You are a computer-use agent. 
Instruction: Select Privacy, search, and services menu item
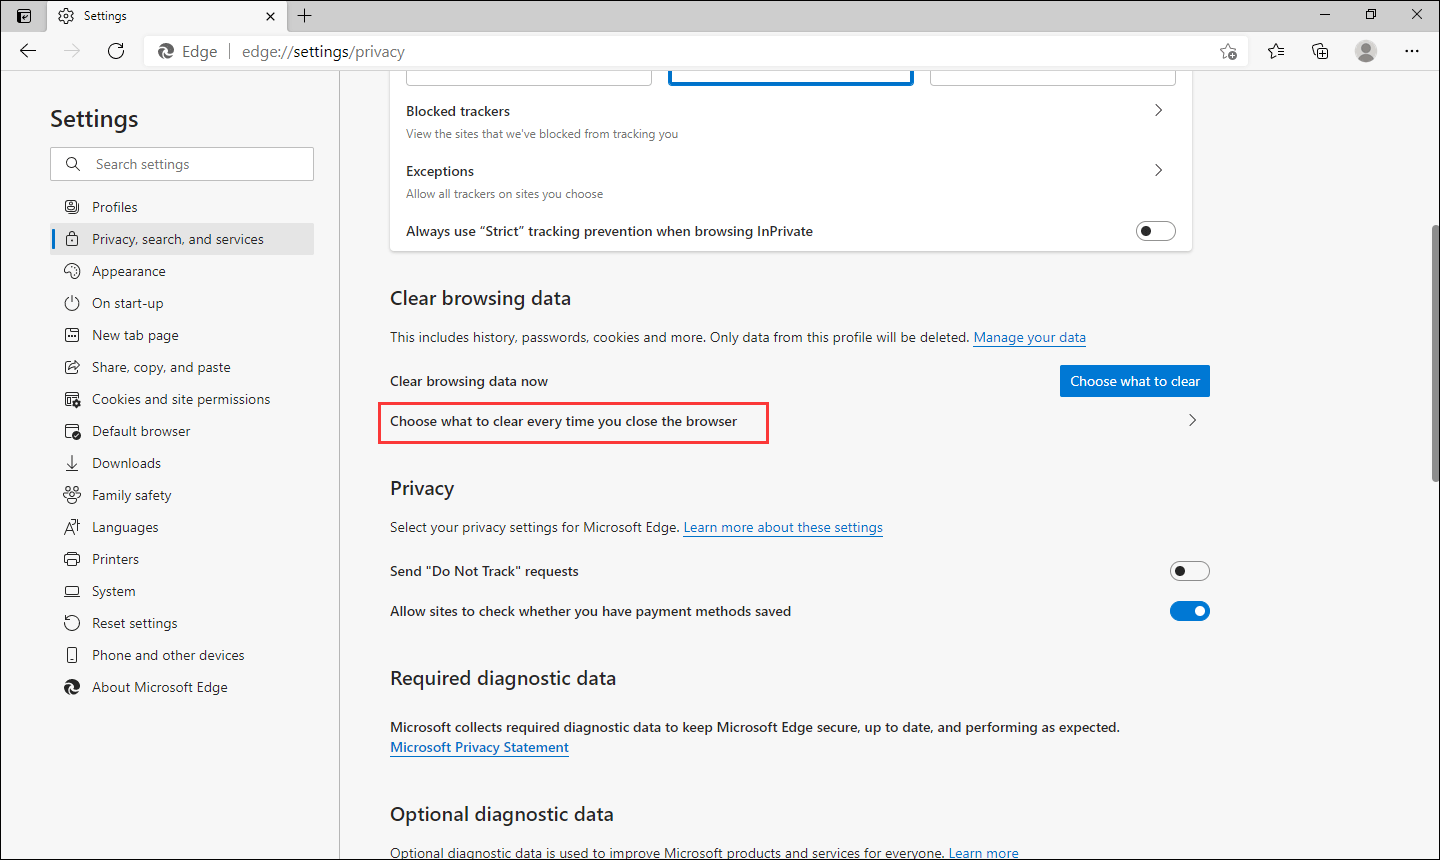coord(178,238)
